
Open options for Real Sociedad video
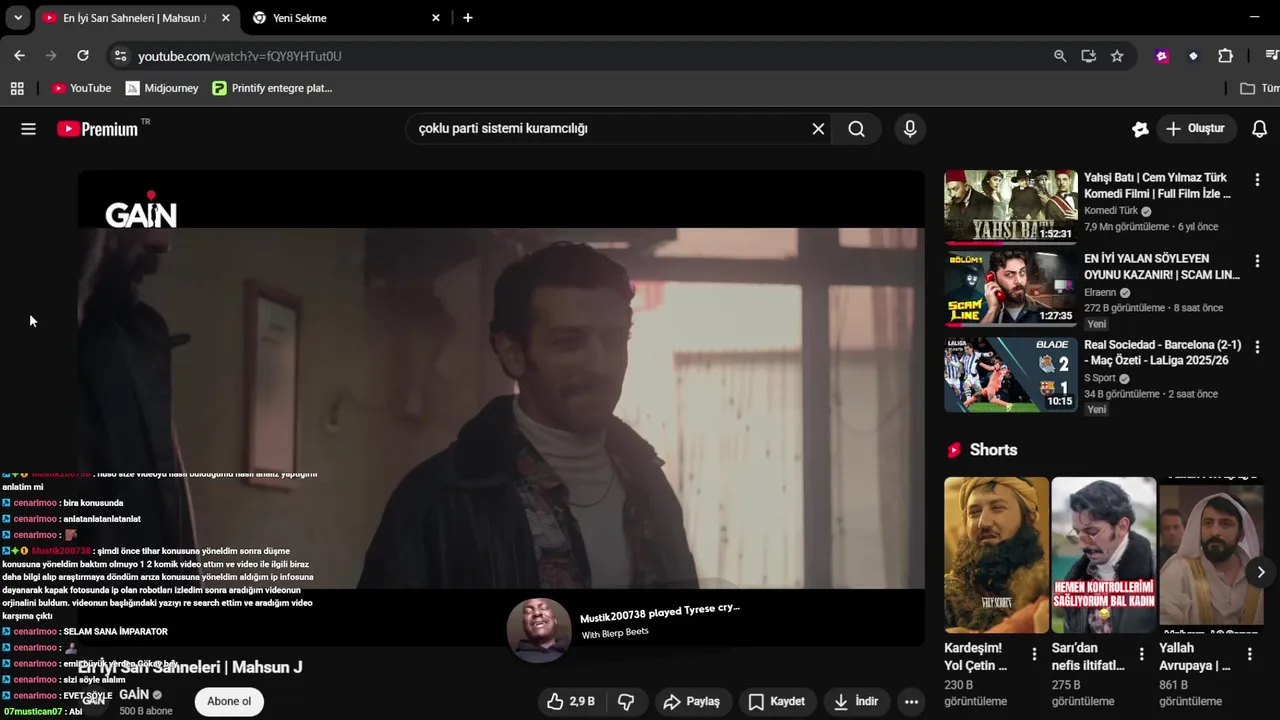[x=1257, y=347]
